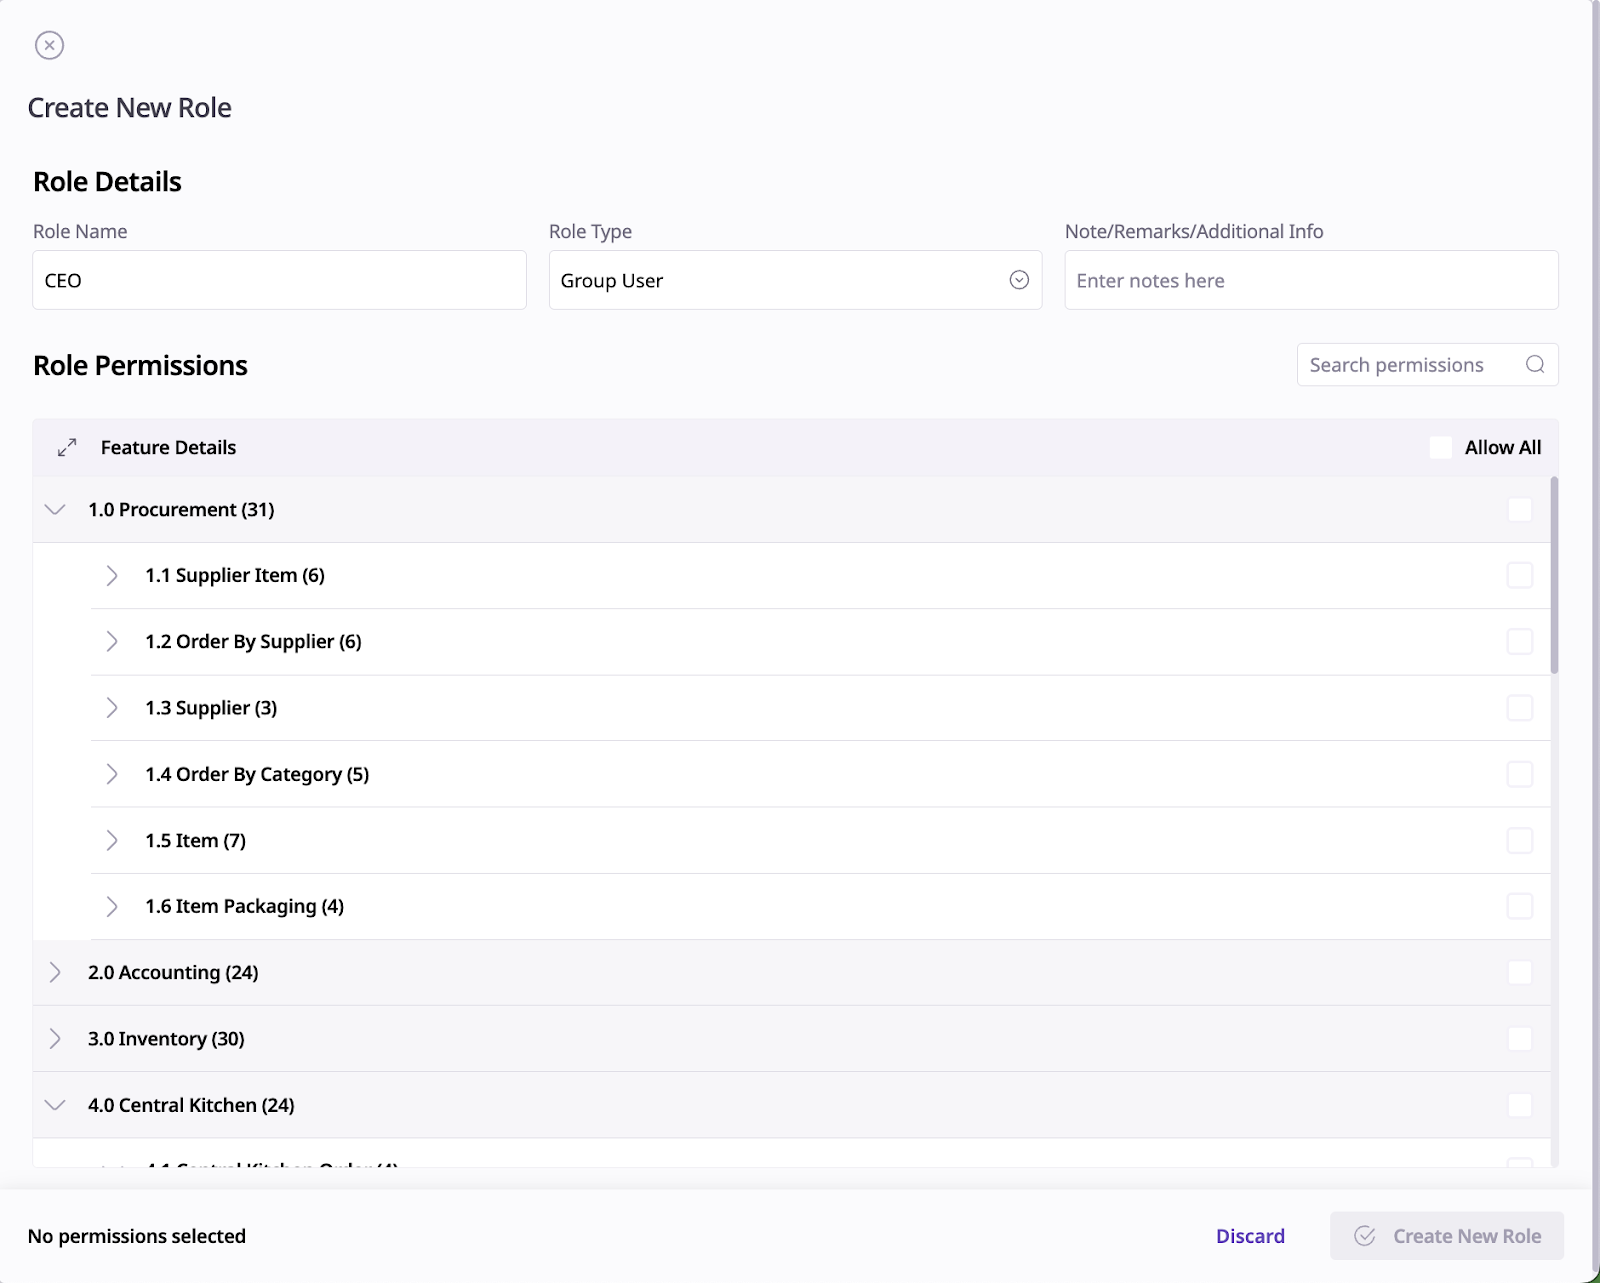Expand the 2.0 Accounting section
Image resolution: width=1600 pixels, height=1283 pixels.
pos(56,973)
